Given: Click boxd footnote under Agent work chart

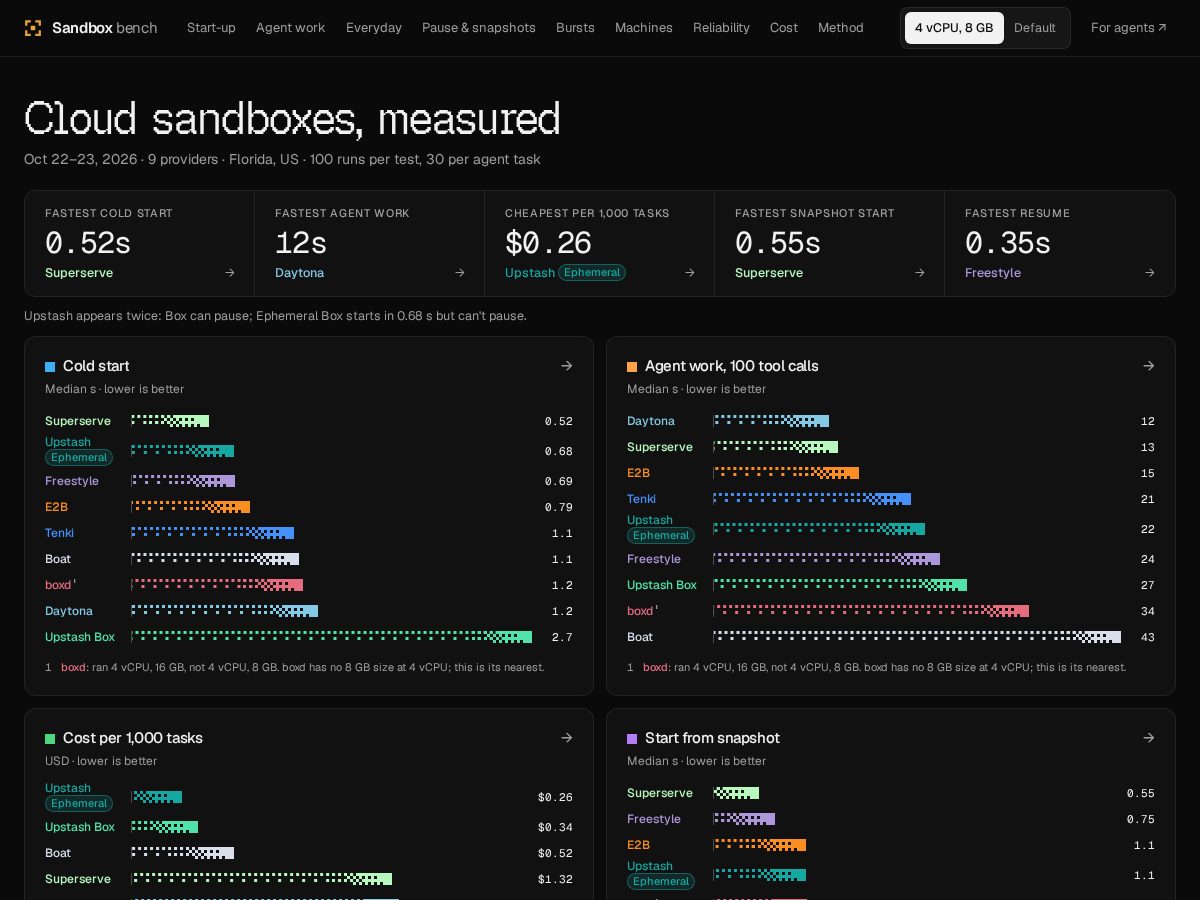Looking at the screenshot, I should pos(876,667).
